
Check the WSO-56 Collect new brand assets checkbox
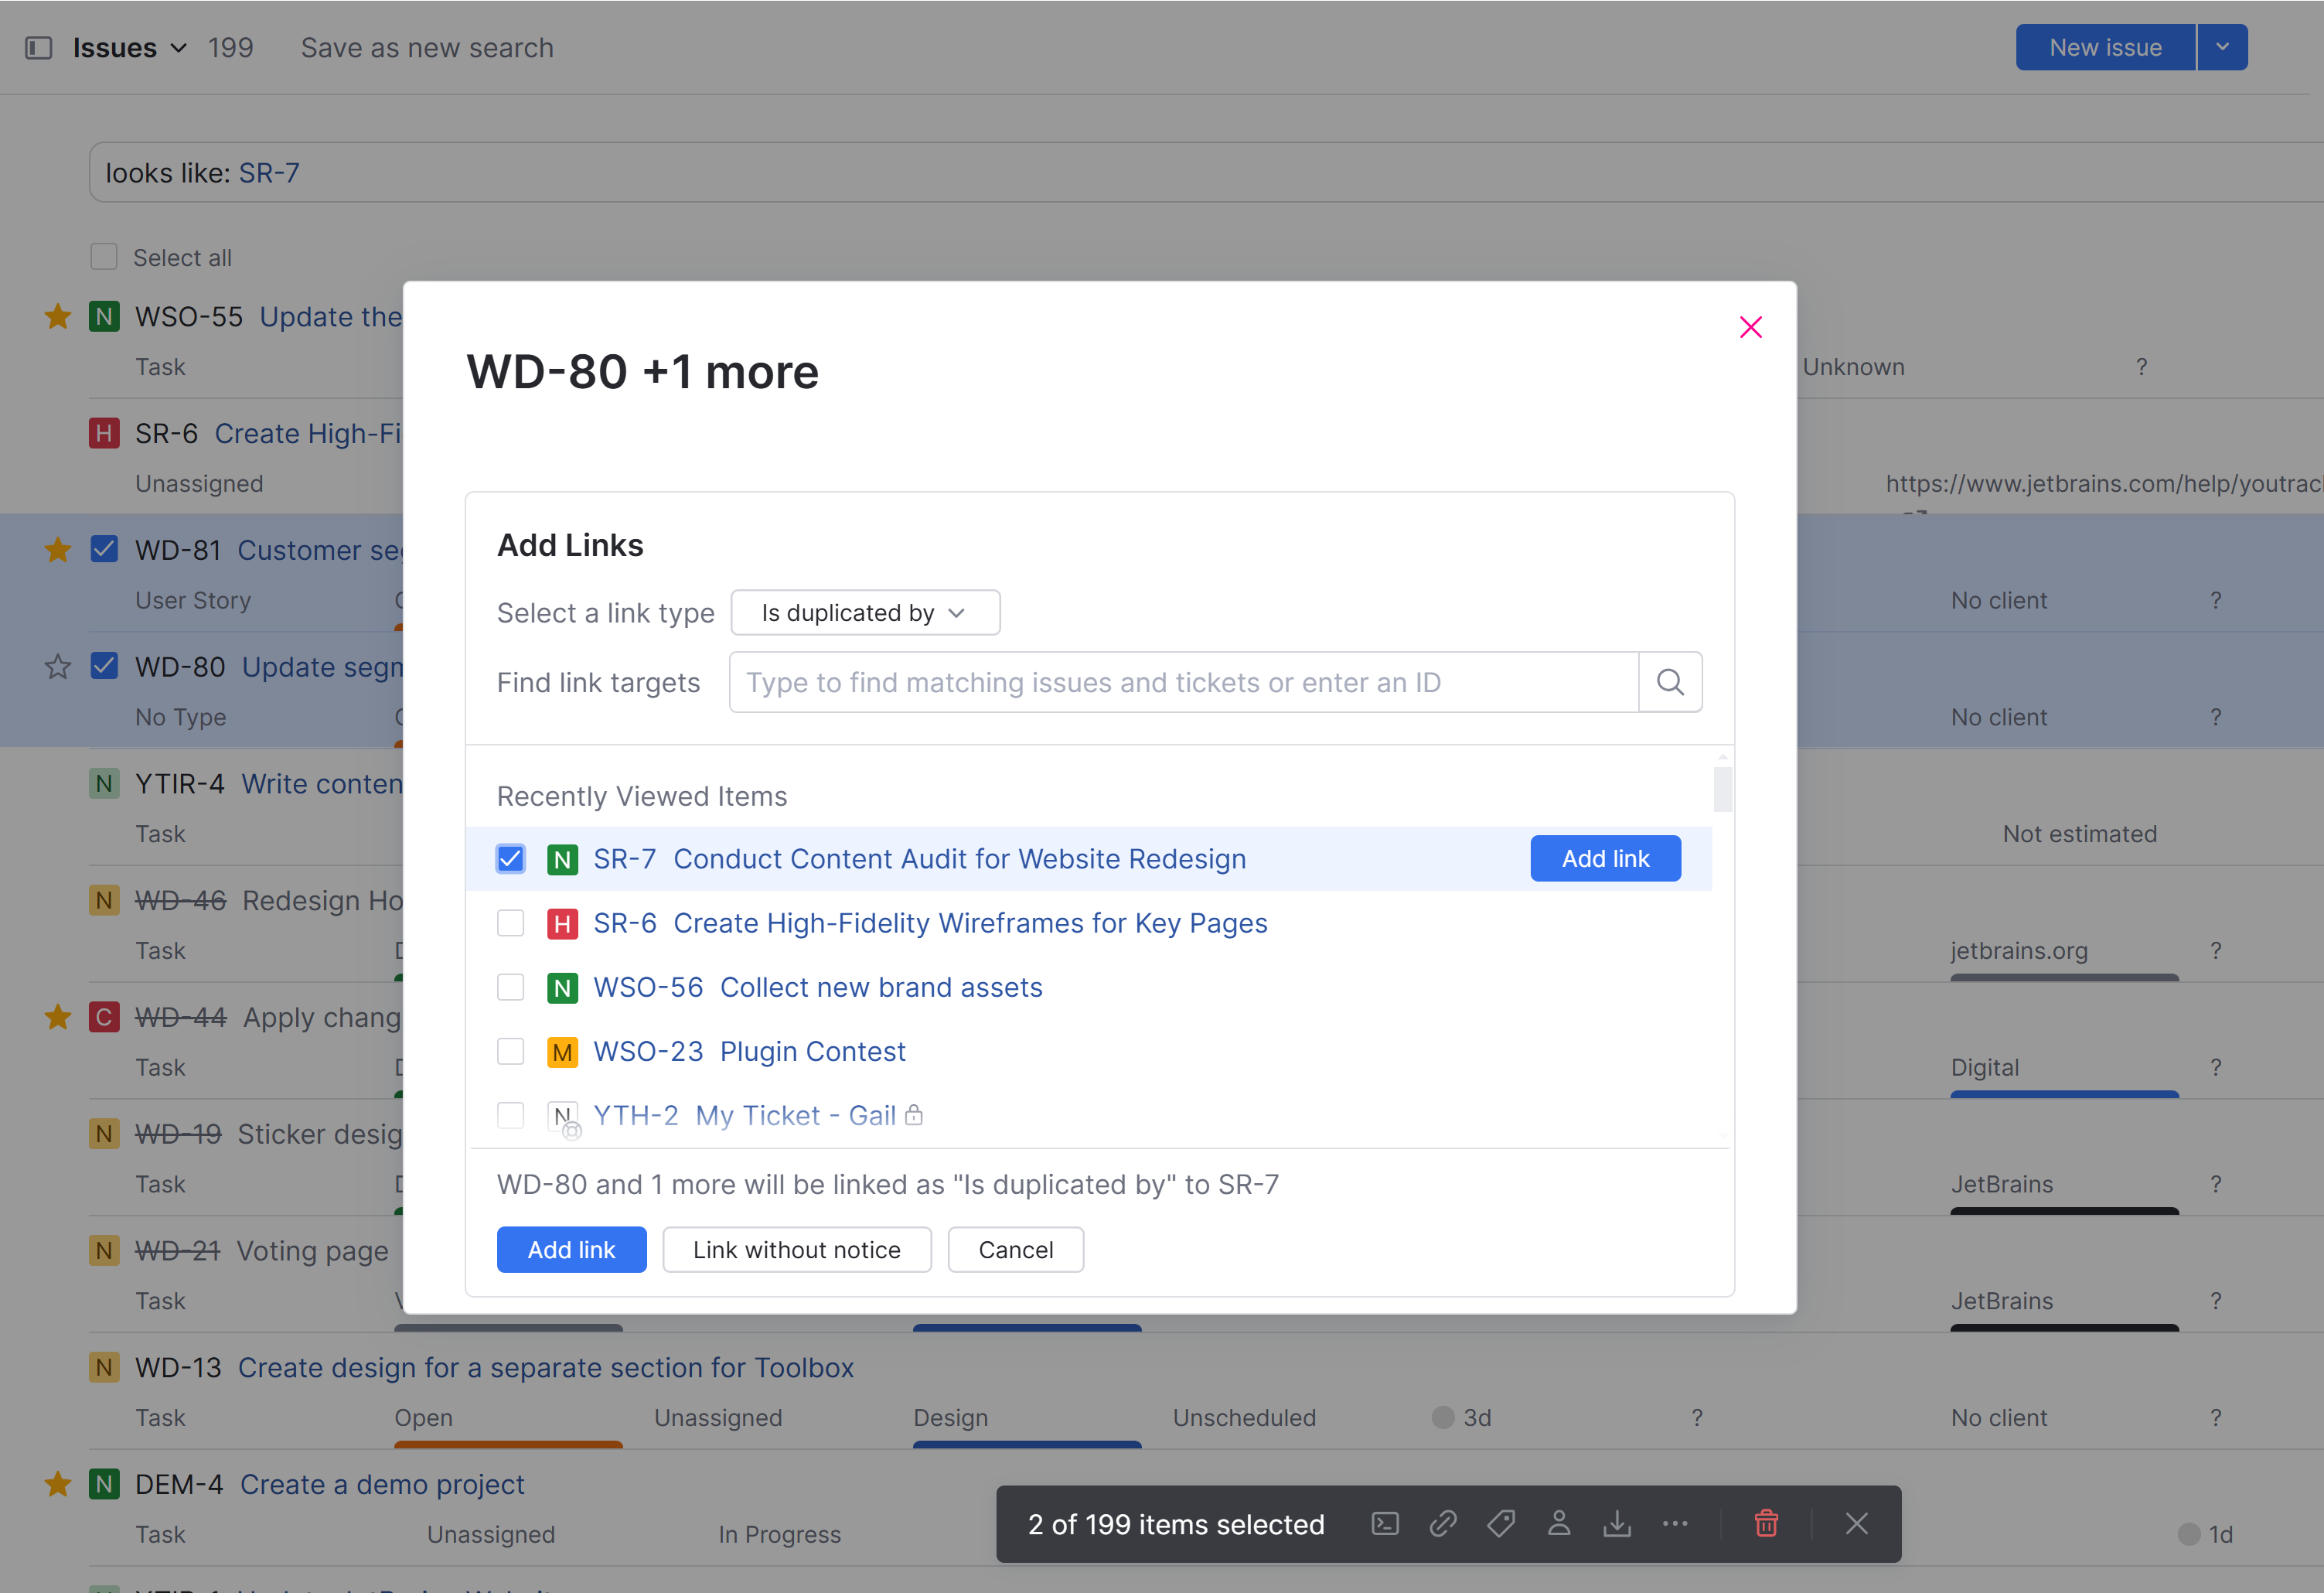click(511, 987)
